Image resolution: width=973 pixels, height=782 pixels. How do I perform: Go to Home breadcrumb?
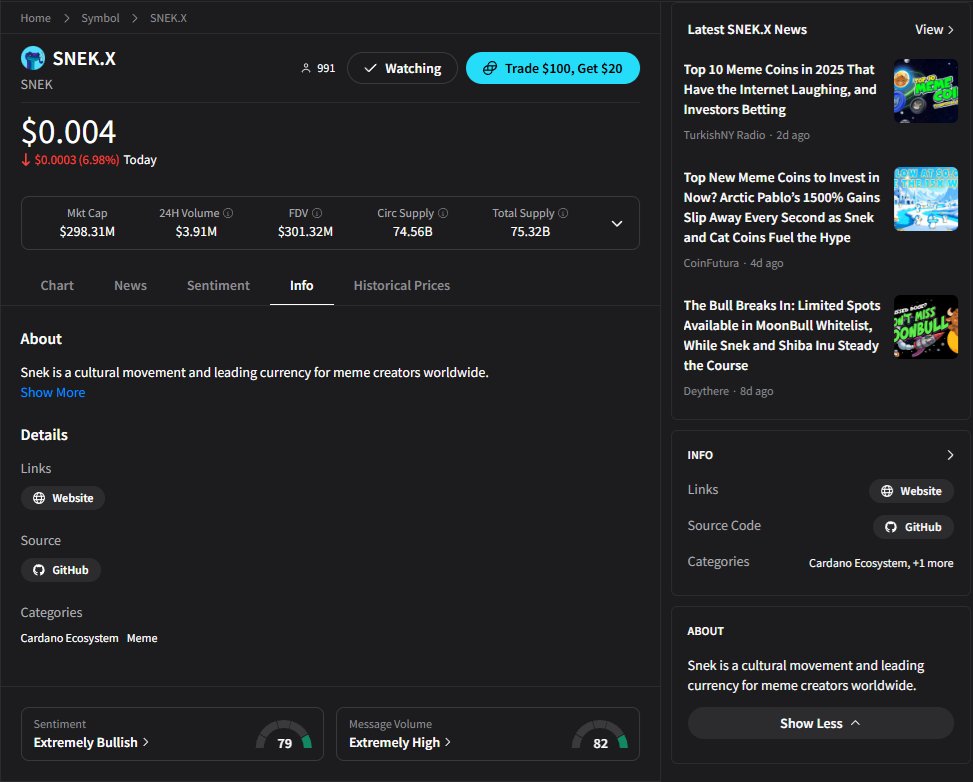coord(35,18)
